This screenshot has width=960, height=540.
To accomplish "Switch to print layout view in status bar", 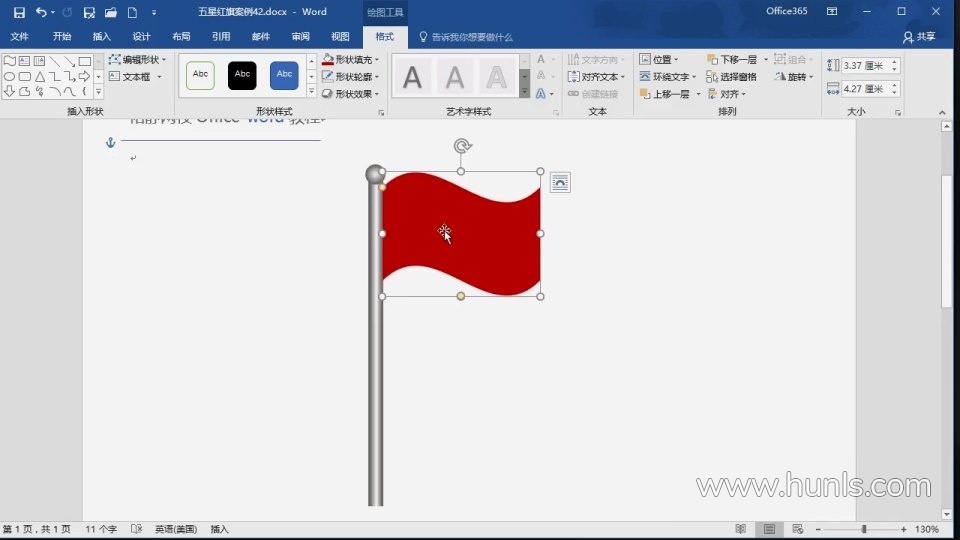I will (x=769, y=529).
